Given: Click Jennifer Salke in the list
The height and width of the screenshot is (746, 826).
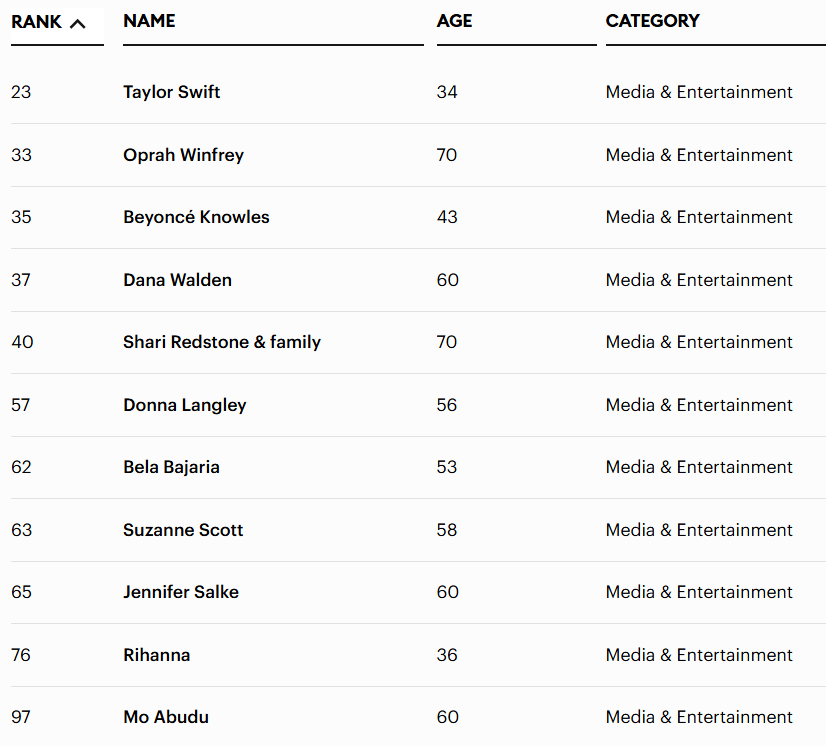Looking at the screenshot, I should click(x=181, y=592).
